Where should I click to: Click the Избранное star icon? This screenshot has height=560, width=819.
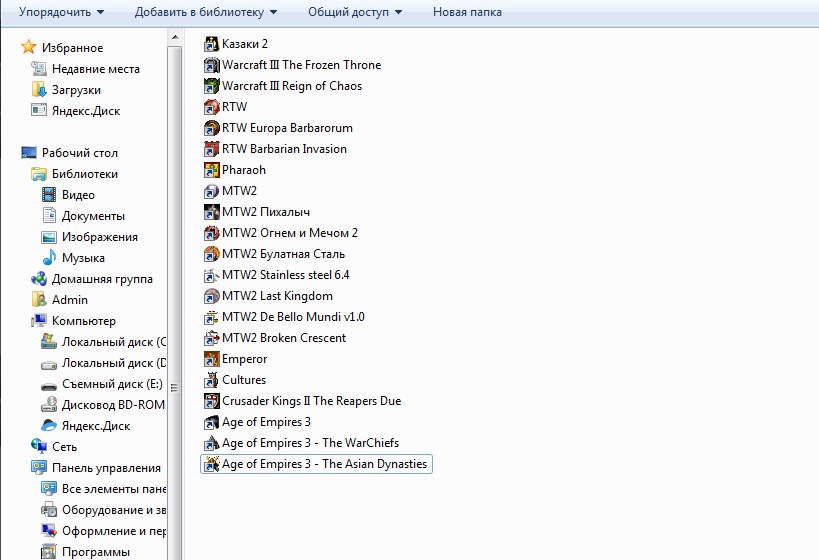28,47
